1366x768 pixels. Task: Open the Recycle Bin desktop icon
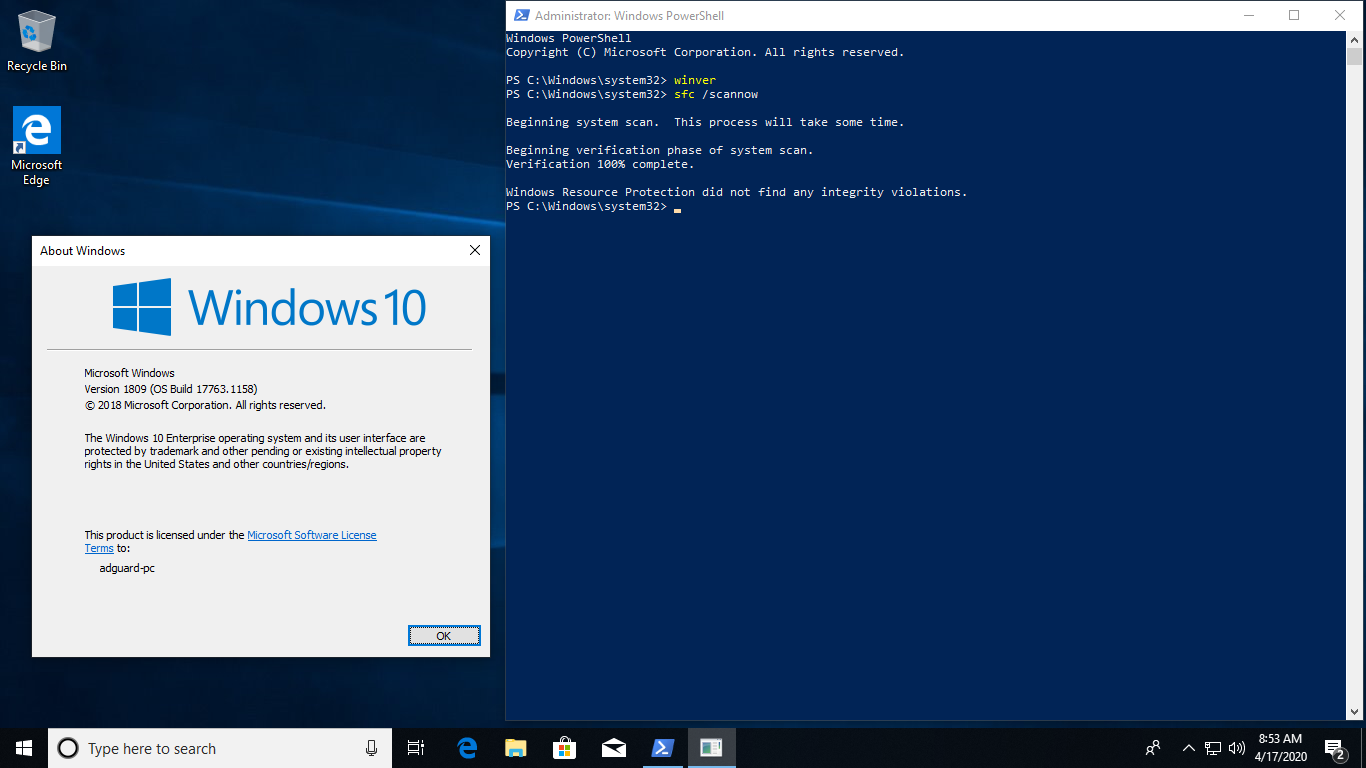pos(37,41)
